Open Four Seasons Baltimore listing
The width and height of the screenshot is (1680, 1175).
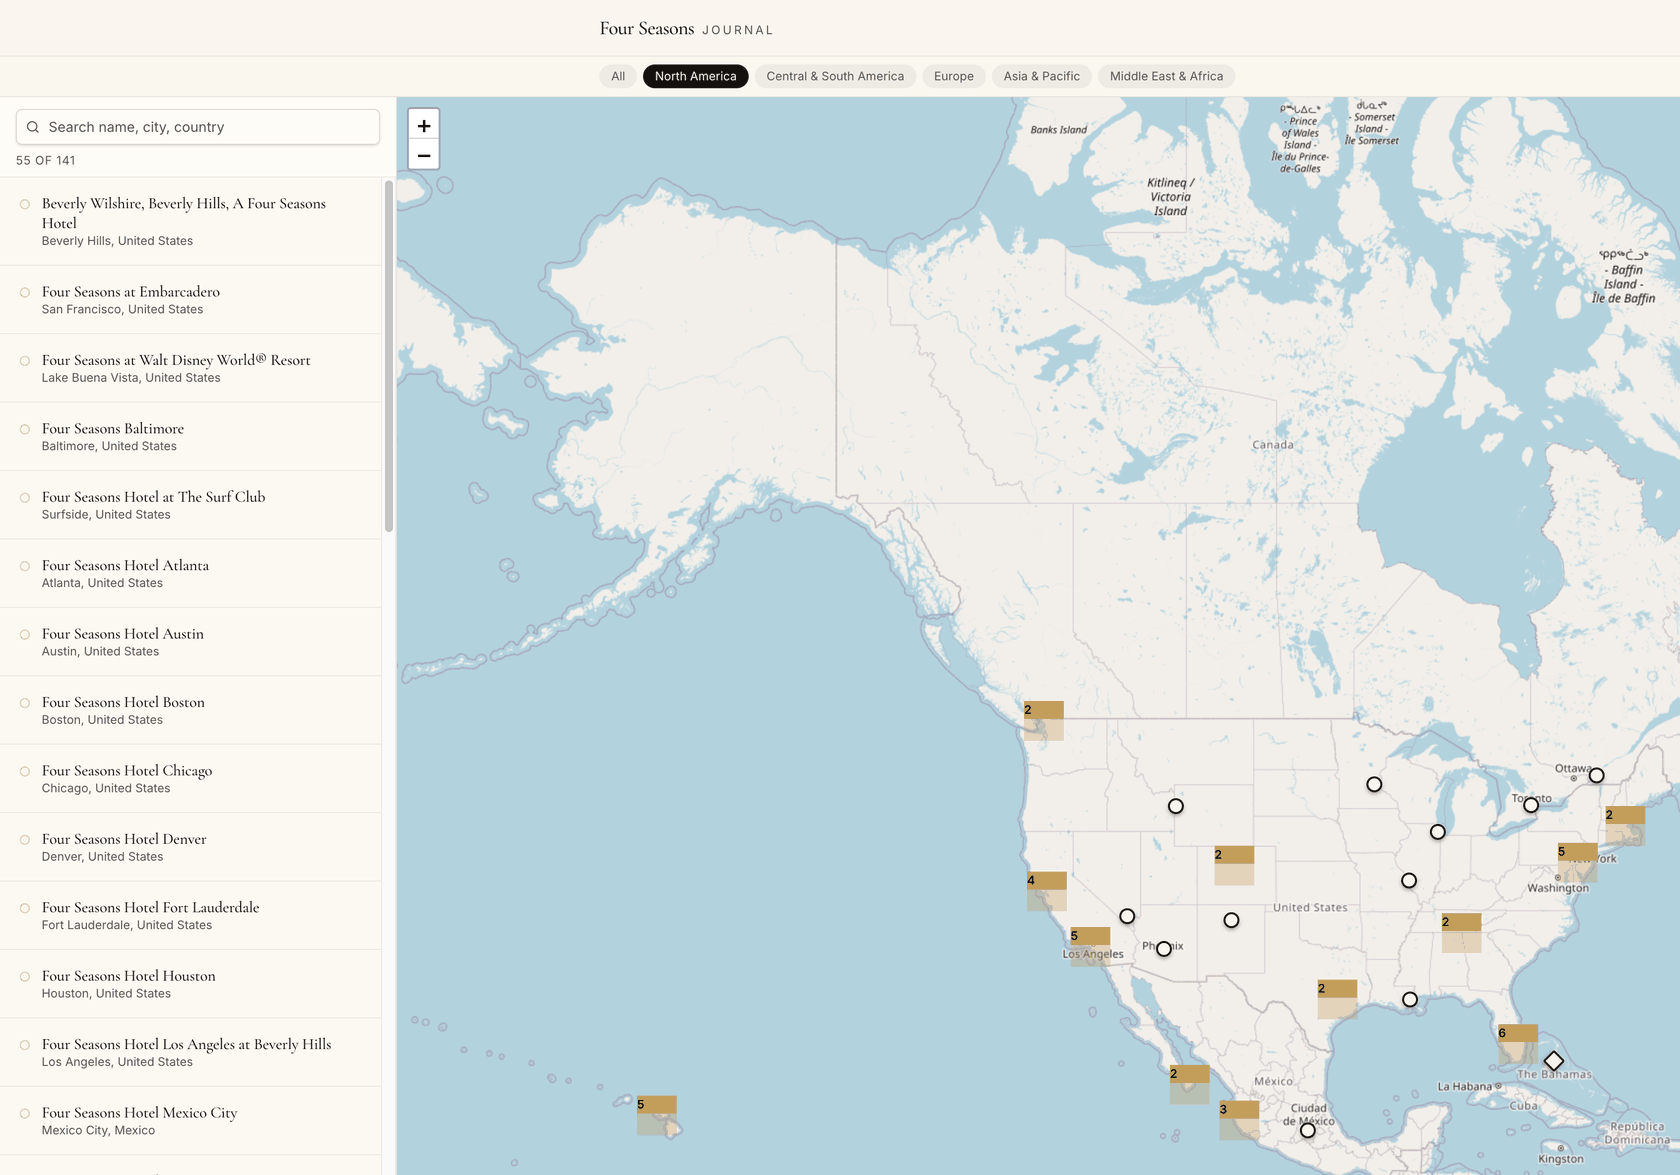pyautogui.click(x=190, y=437)
